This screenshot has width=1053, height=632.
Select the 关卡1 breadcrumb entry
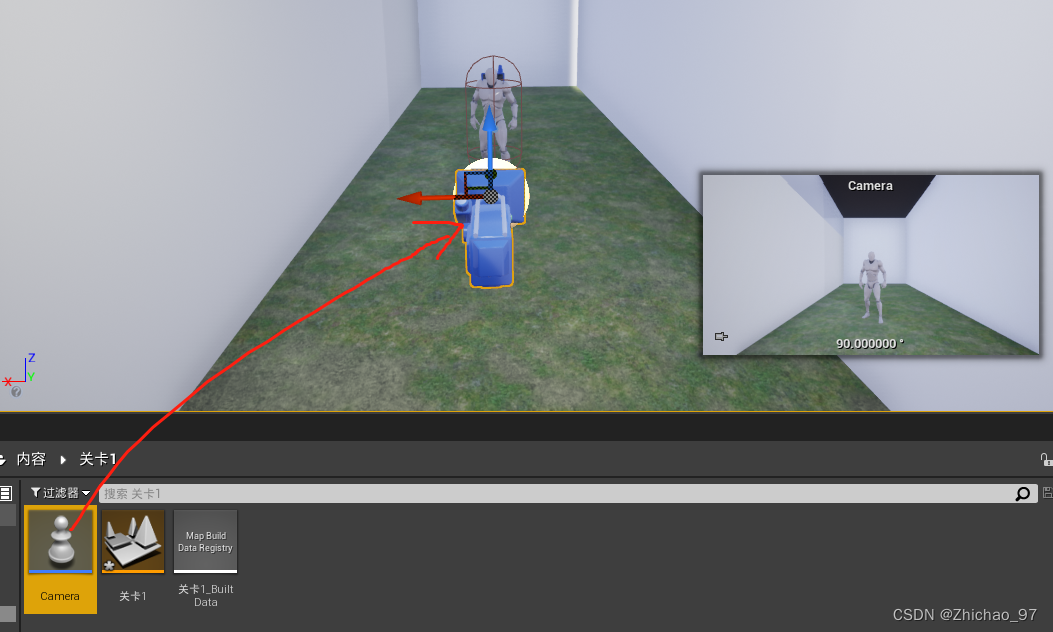click(97, 459)
